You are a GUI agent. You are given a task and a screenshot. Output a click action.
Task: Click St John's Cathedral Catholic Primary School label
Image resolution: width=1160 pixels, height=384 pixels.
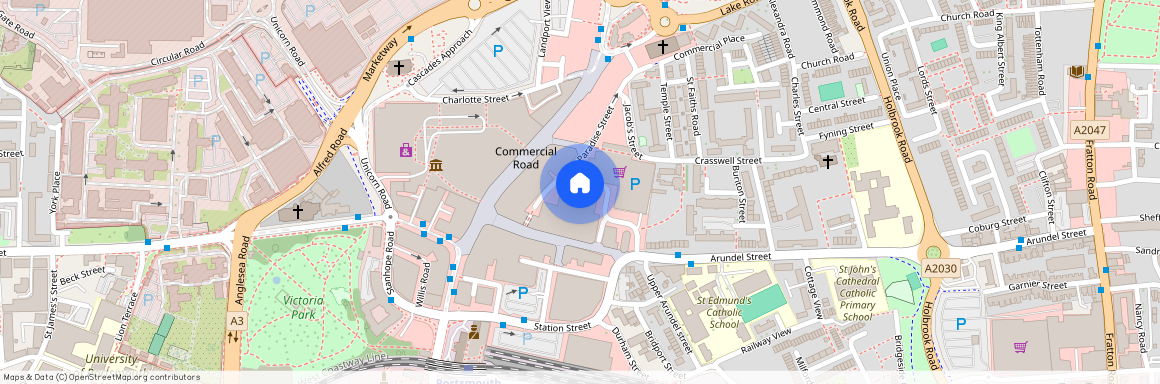pyautogui.click(x=857, y=293)
